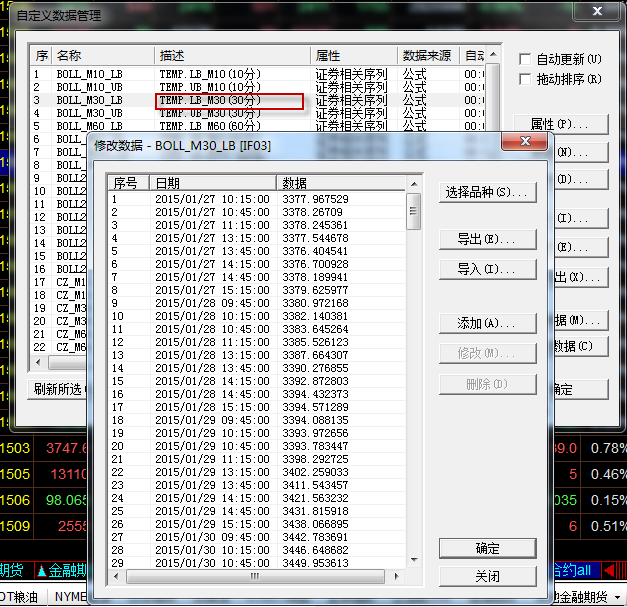Sort by the 日期 column header
Image resolution: width=627 pixels, height=607 pixels.
[211, 183]
